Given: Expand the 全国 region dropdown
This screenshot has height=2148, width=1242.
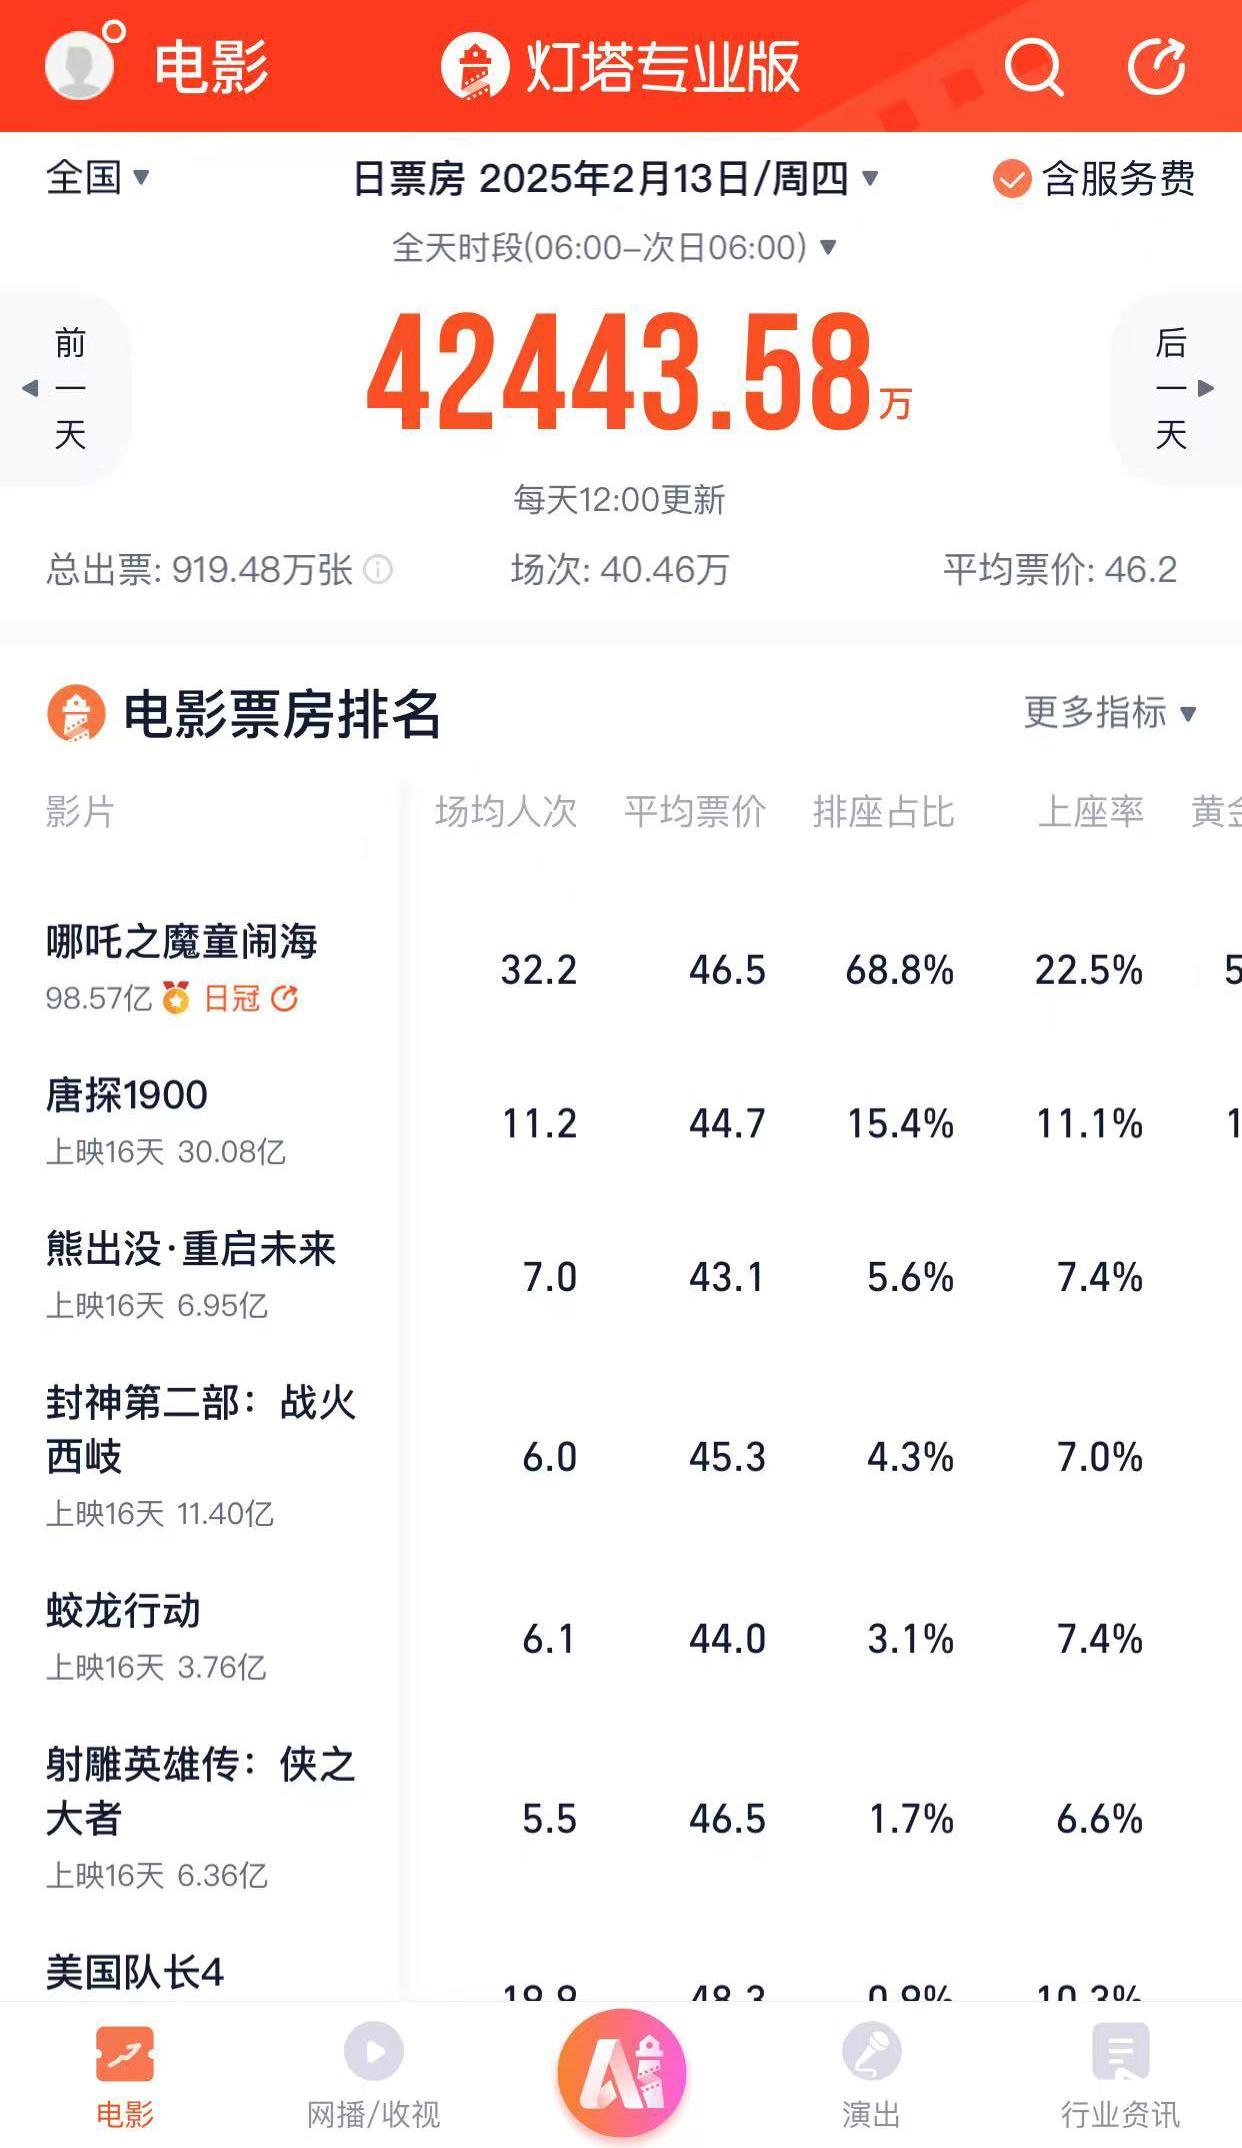Looking at the screenshot, I should coord(97,178).
